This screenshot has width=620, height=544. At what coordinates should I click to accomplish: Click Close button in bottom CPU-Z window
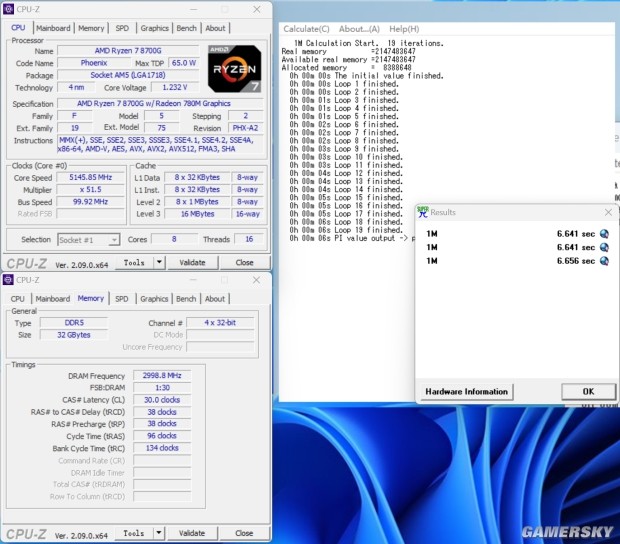click(244, 533)
